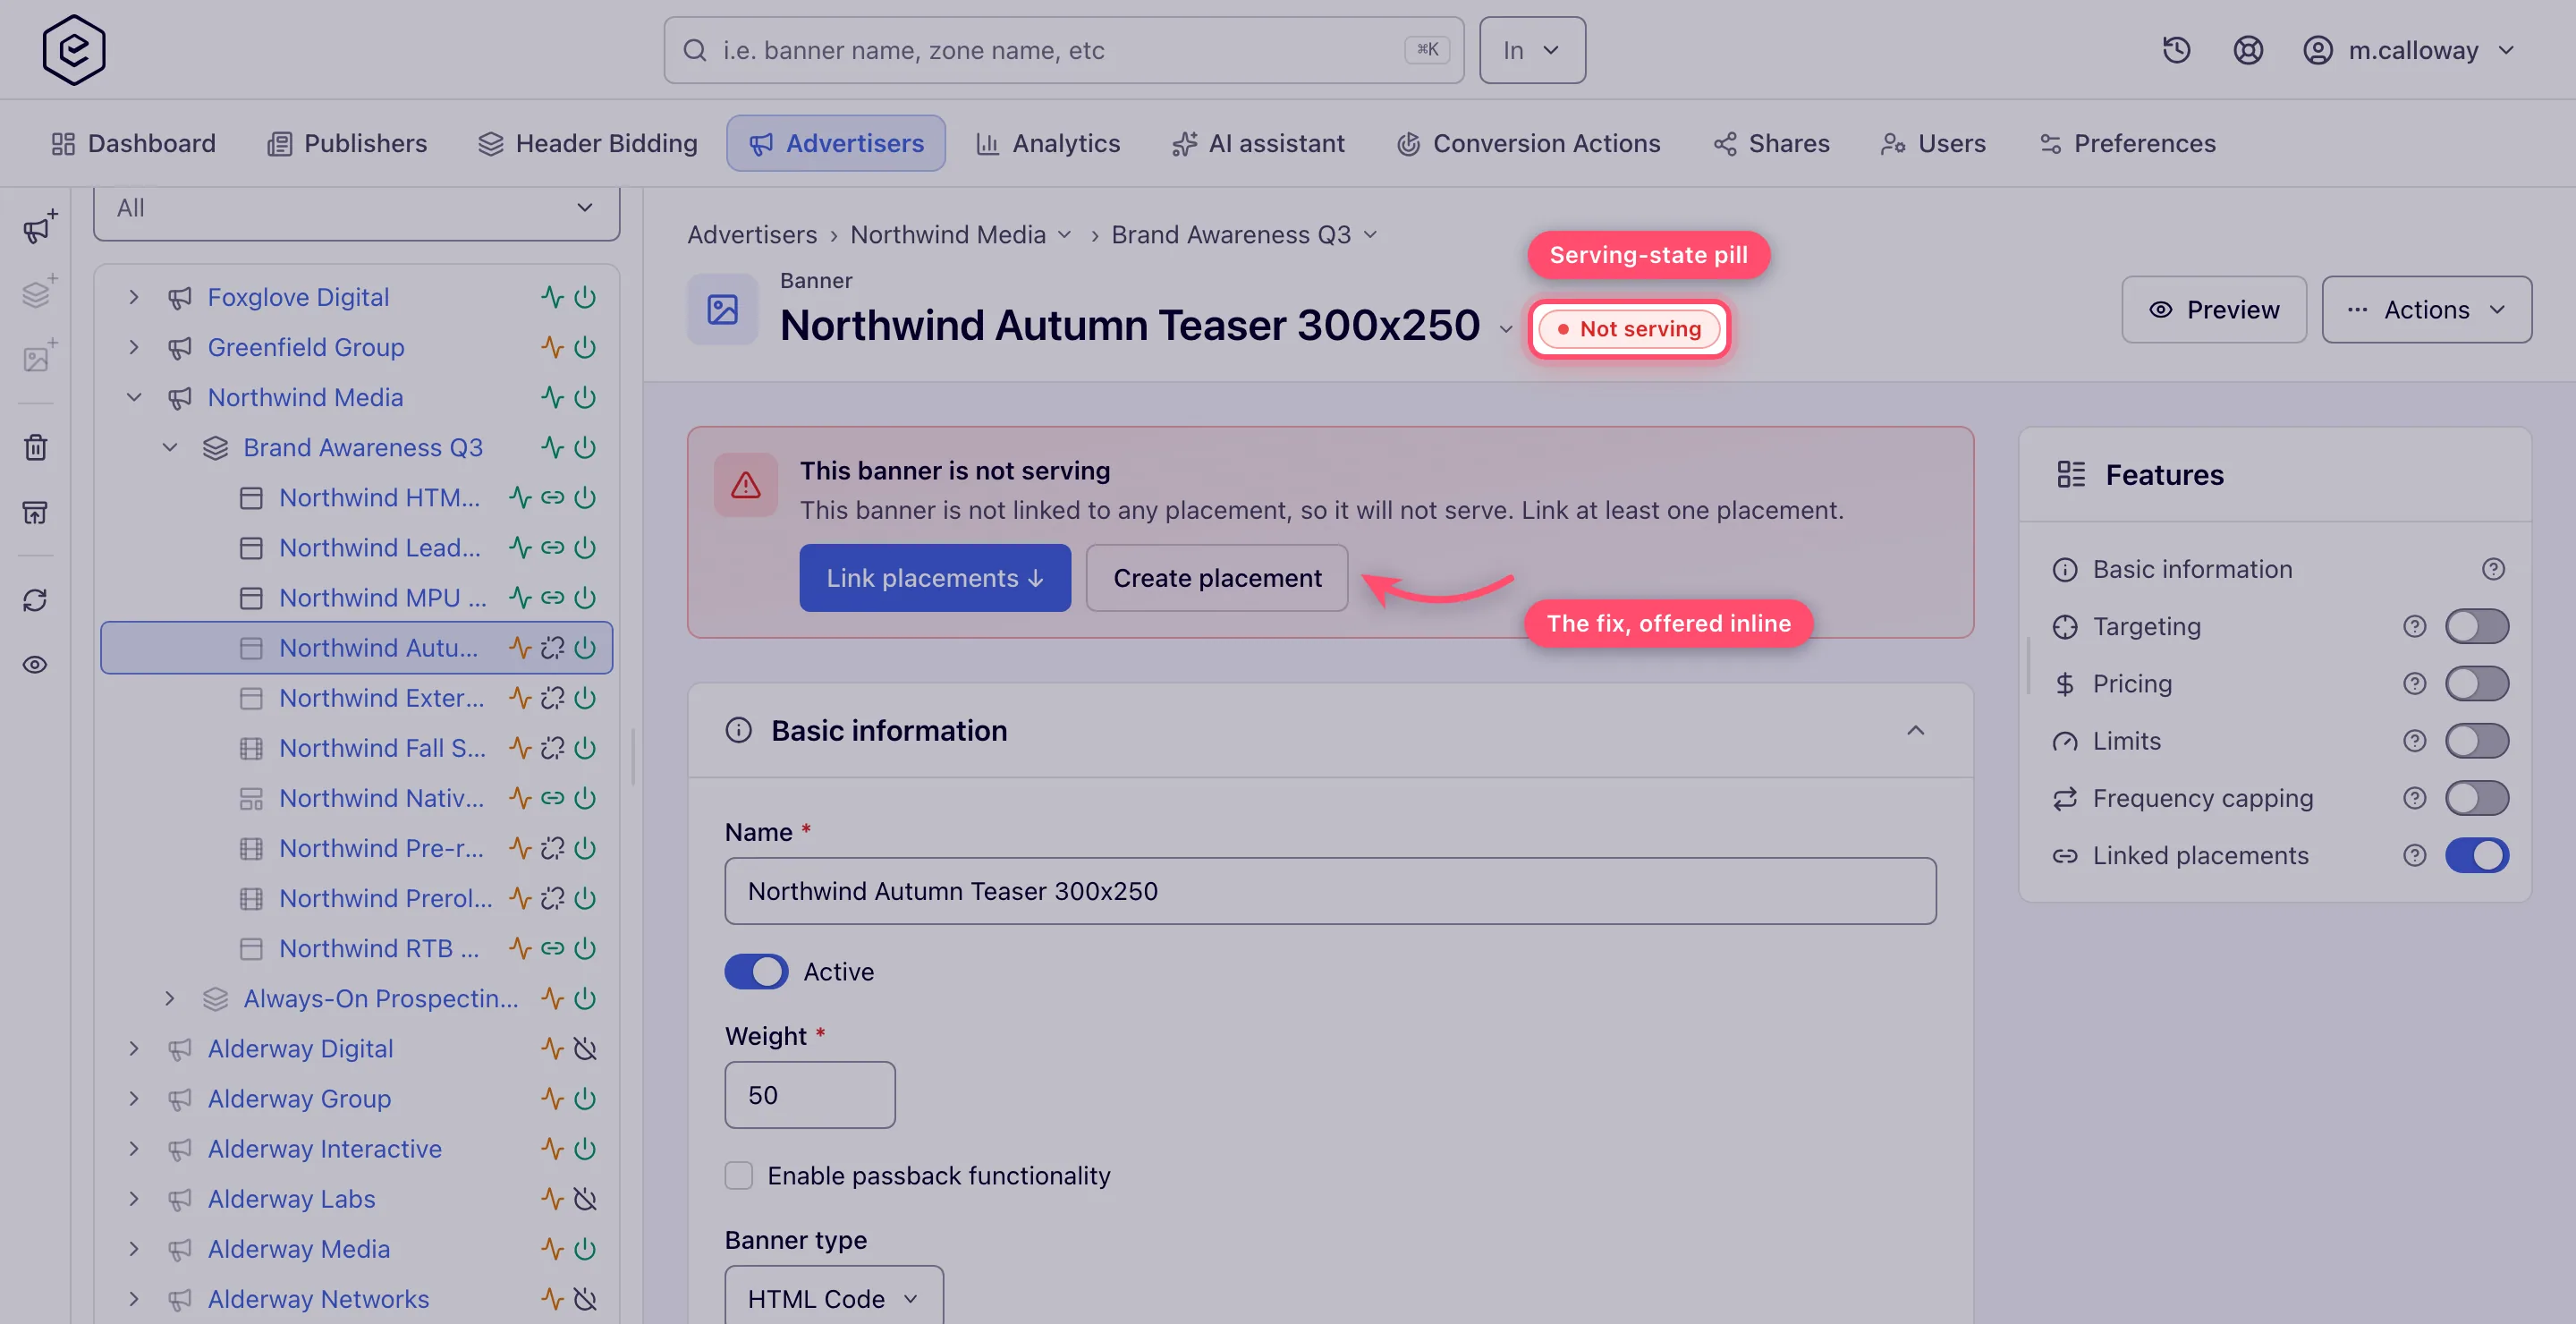
Task: Click help icon next to Basic information feature
Action: pyautogui.click(x=2493, y=569)
